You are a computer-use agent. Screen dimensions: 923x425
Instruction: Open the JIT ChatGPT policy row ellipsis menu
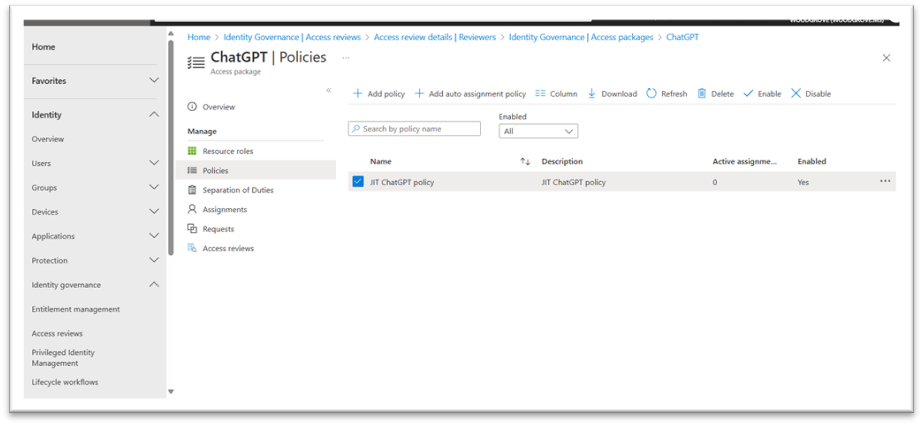pyautogui.click(x=885, y=181)
